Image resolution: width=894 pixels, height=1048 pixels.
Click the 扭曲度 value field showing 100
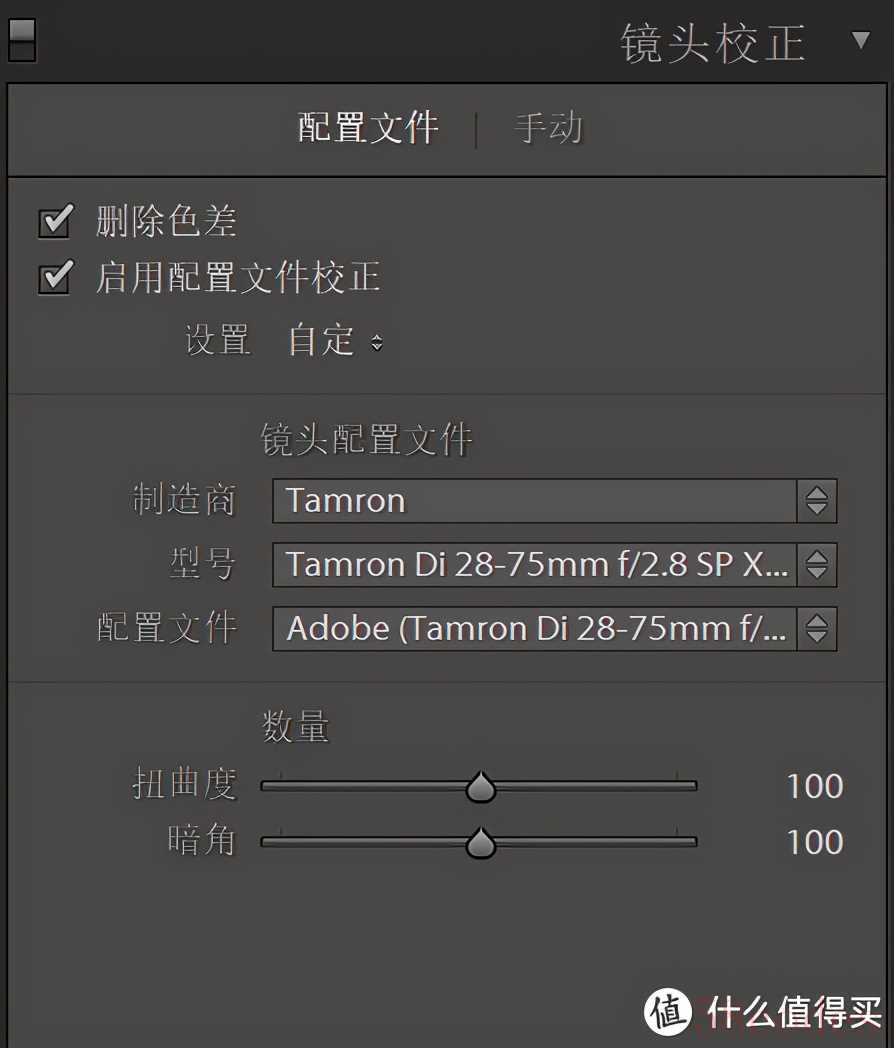814,787
